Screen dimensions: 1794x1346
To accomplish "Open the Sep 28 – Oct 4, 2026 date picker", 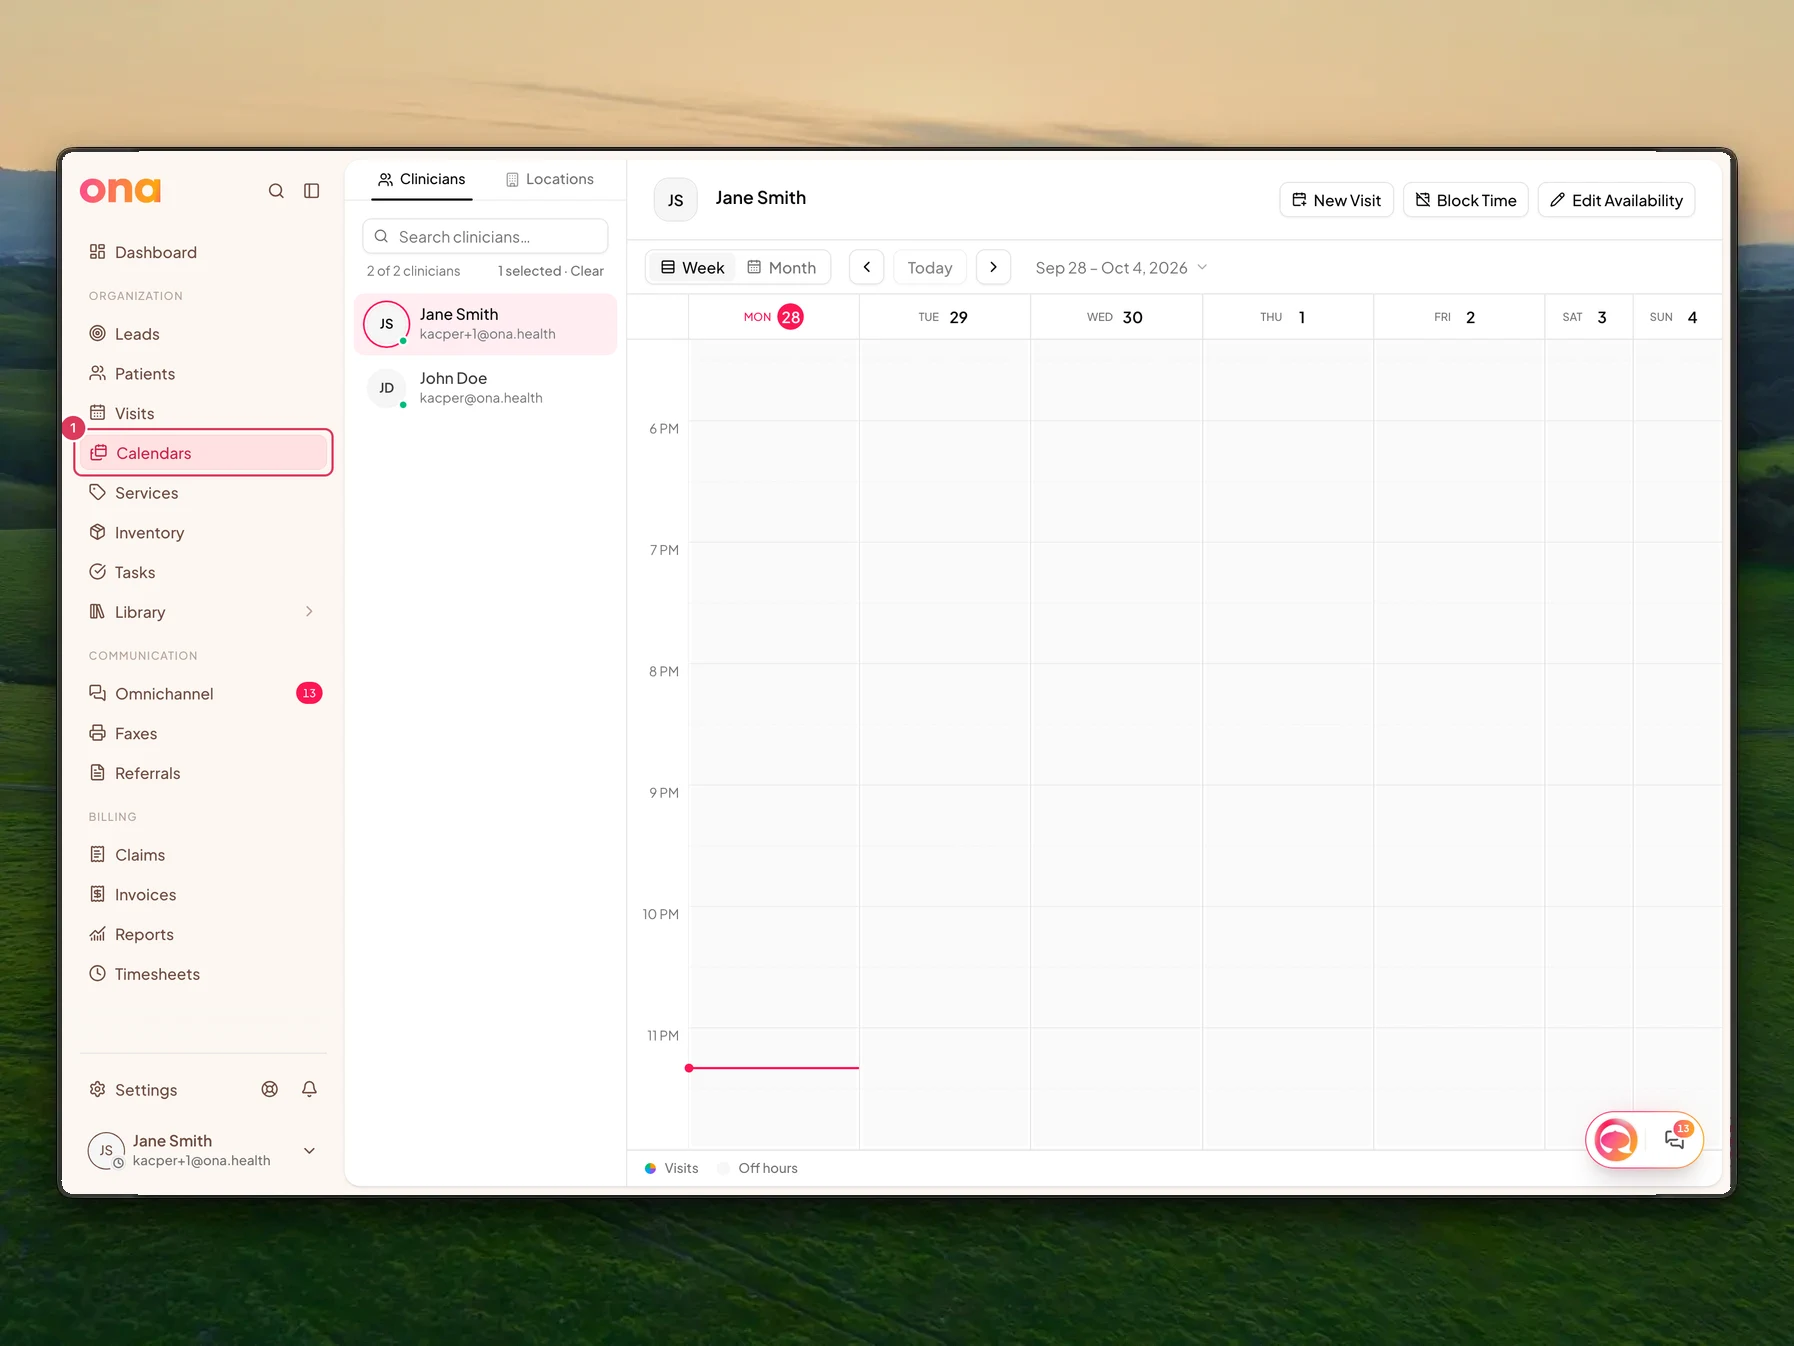I will point(1121,268).
